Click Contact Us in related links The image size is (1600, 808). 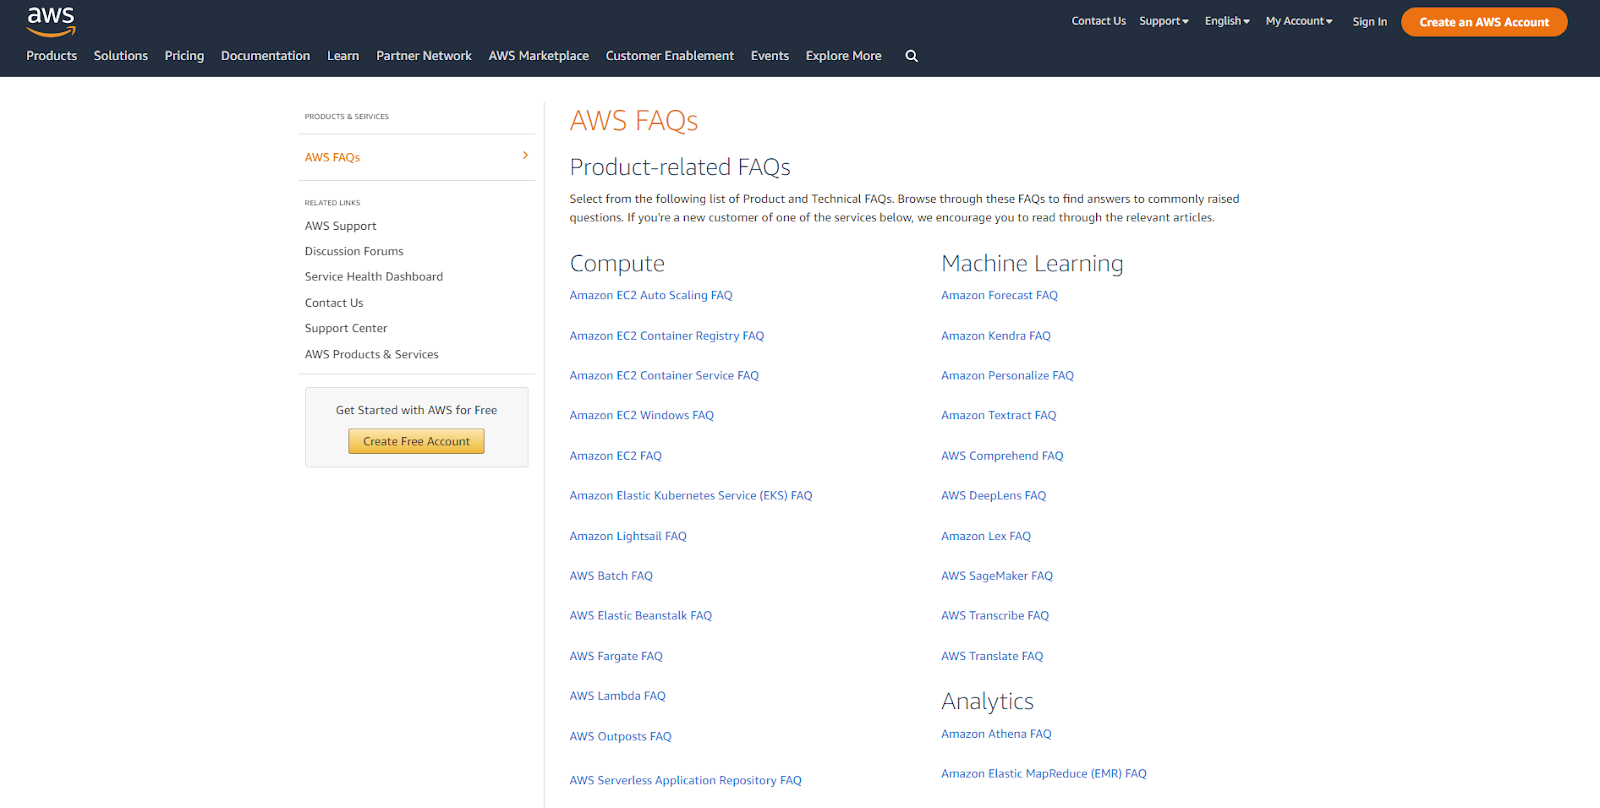click(x=334, y=303)
